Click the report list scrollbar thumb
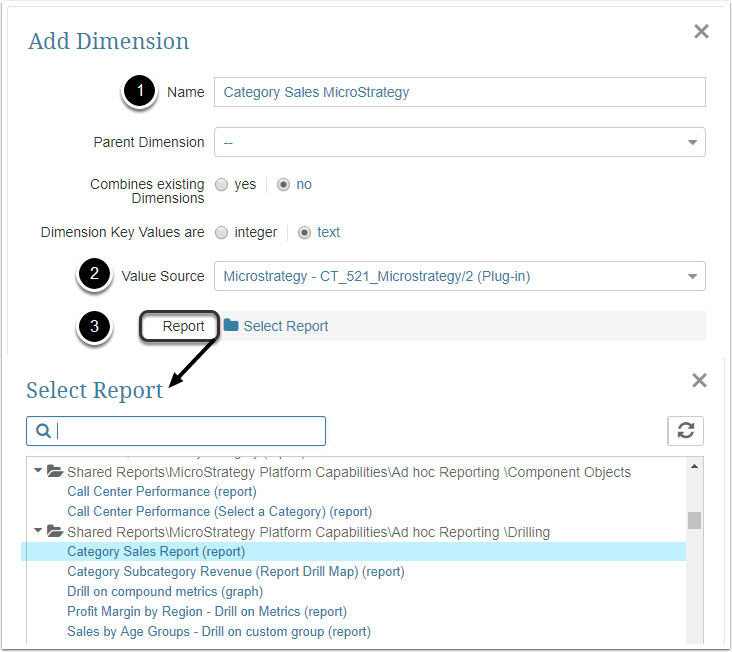This screenshot has height=652, width=732. pyautogui.click(x=694, y=520)
